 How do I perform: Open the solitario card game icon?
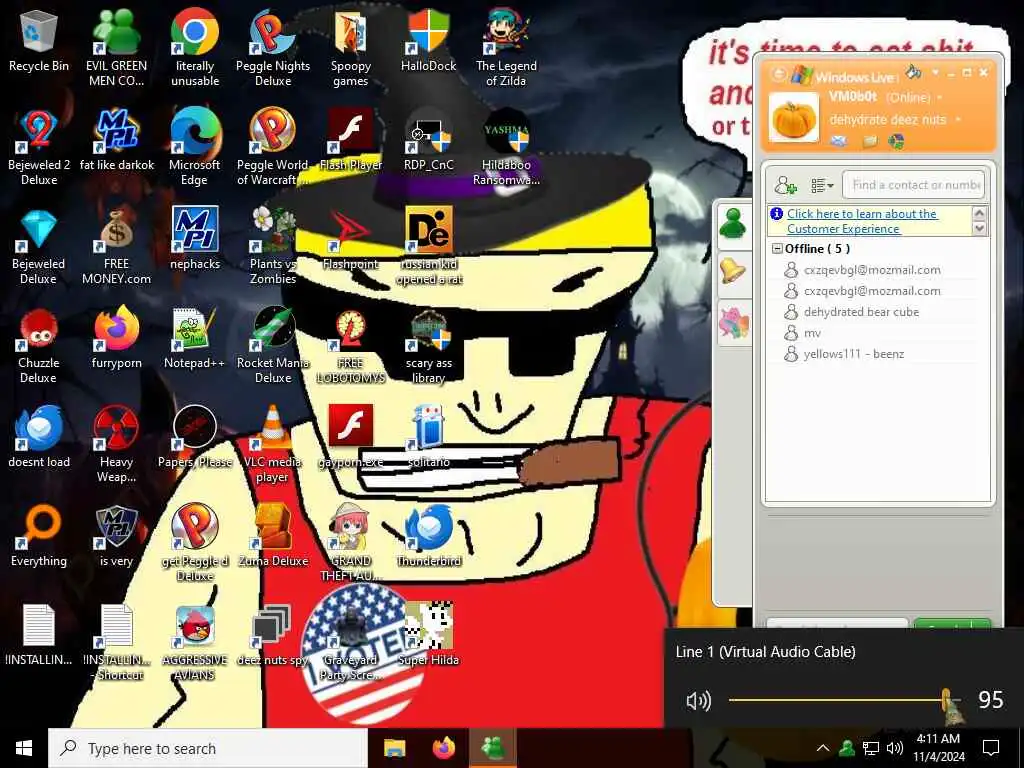coord(428,437)
